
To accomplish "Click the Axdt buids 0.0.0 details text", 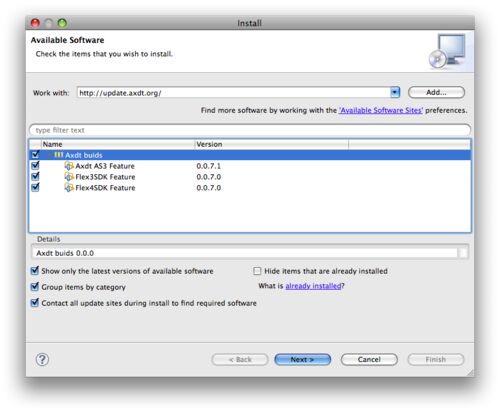I will (x=65, y=253).
